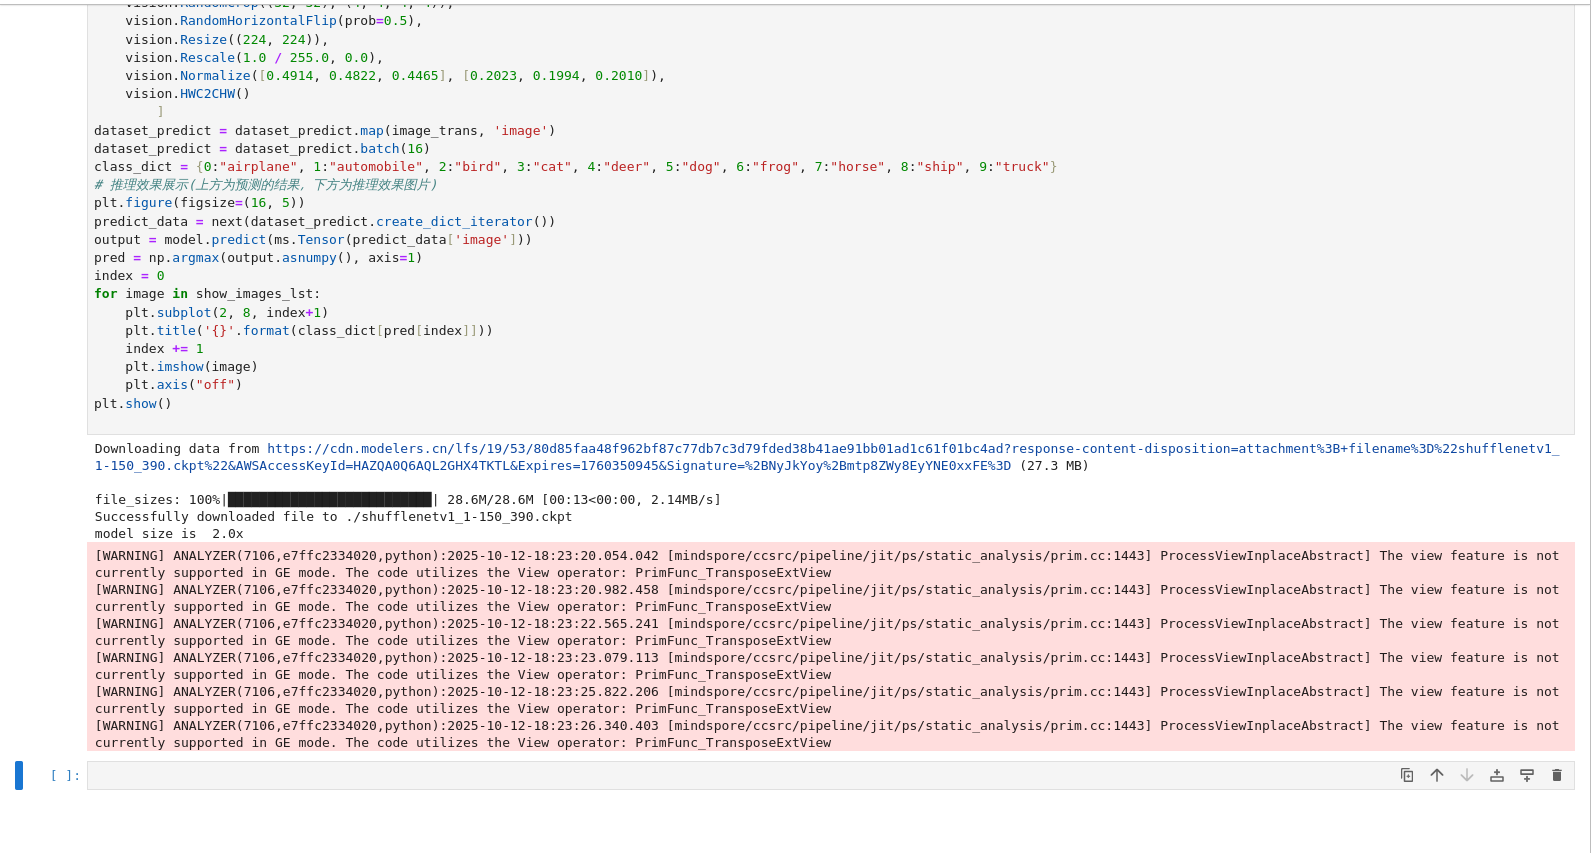Click the vision.HWC2CHW() code line
Screen dimensions: 1591x853
pos(187,94)
